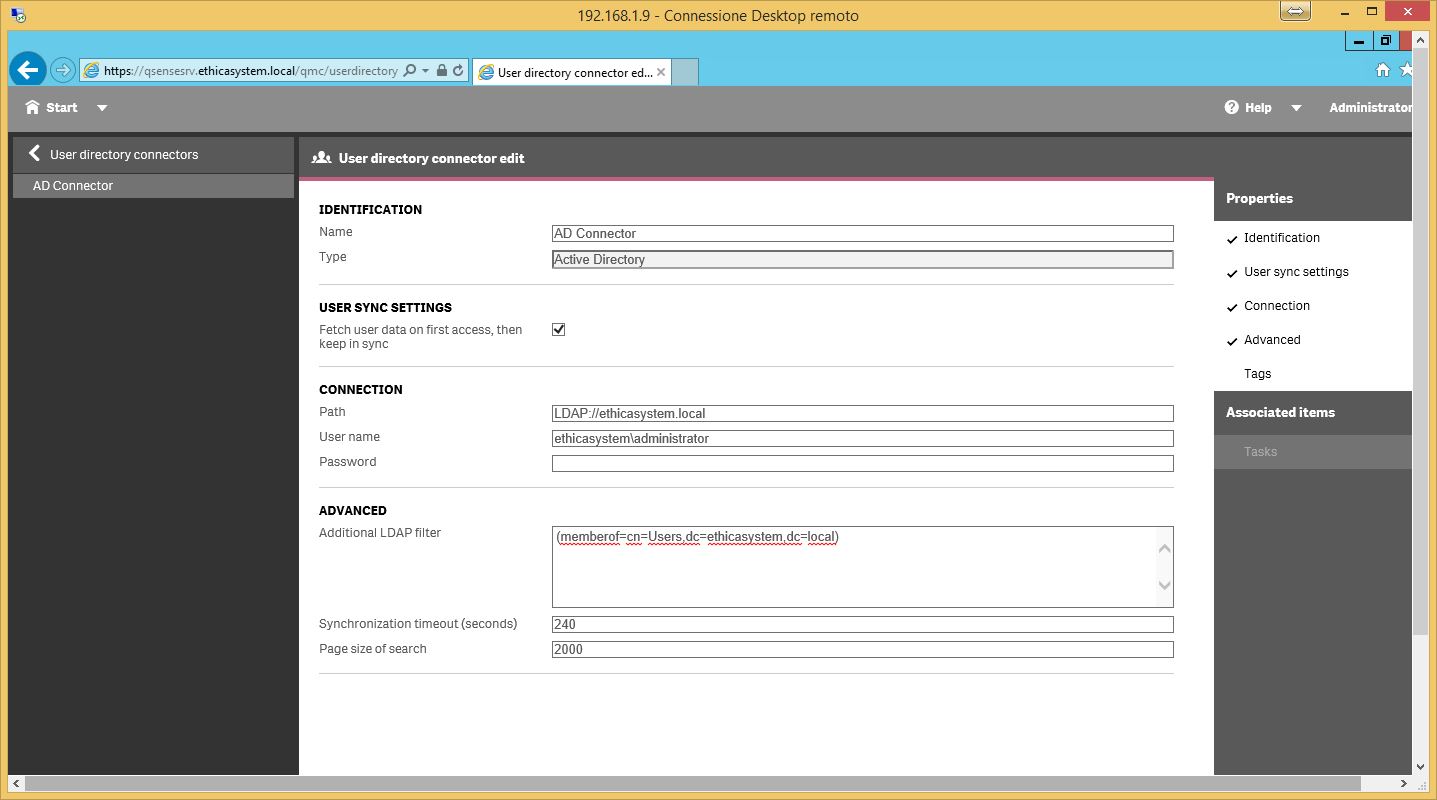Open Tasks under Associated items

[1313, 452]
